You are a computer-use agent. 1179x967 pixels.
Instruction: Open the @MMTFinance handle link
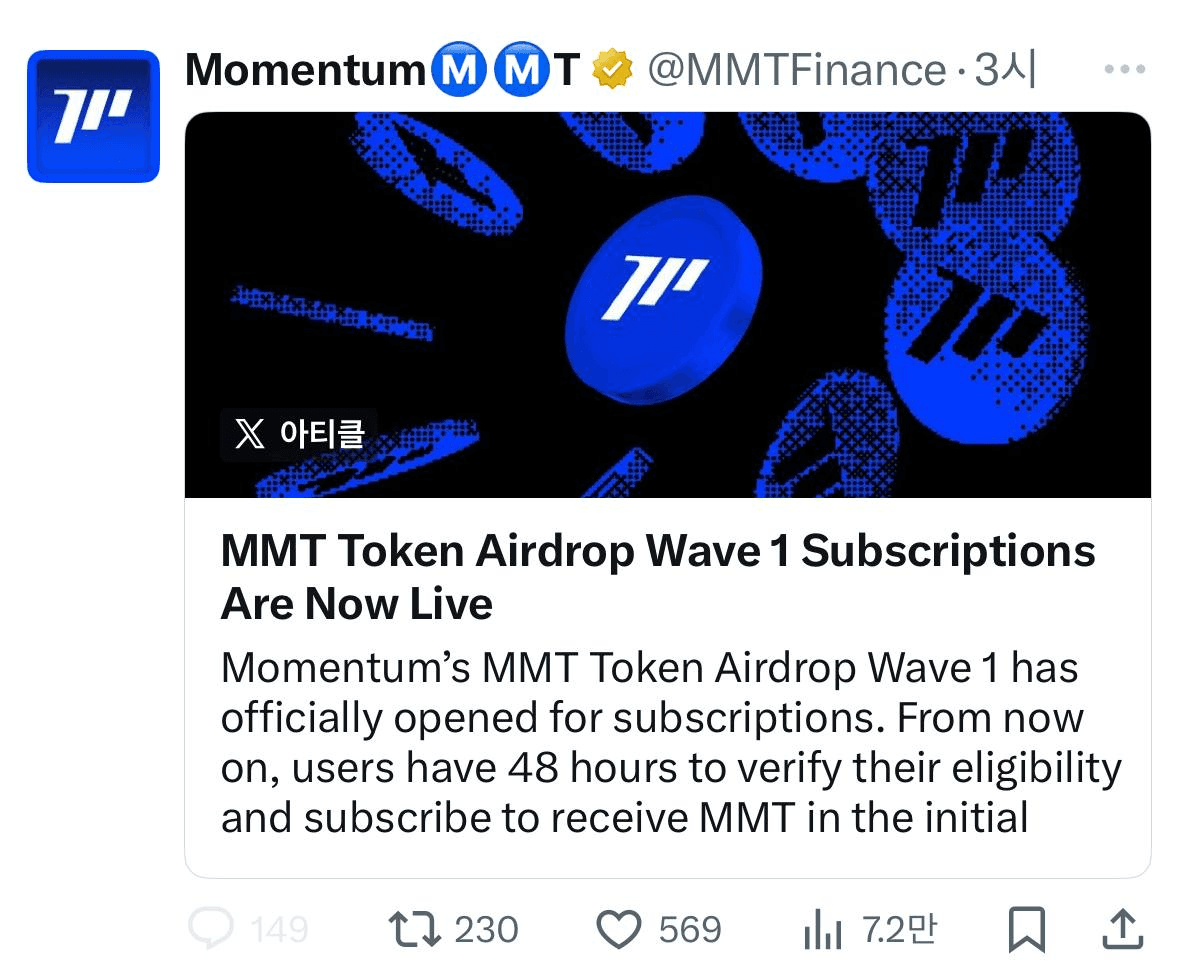click(796, 70)
